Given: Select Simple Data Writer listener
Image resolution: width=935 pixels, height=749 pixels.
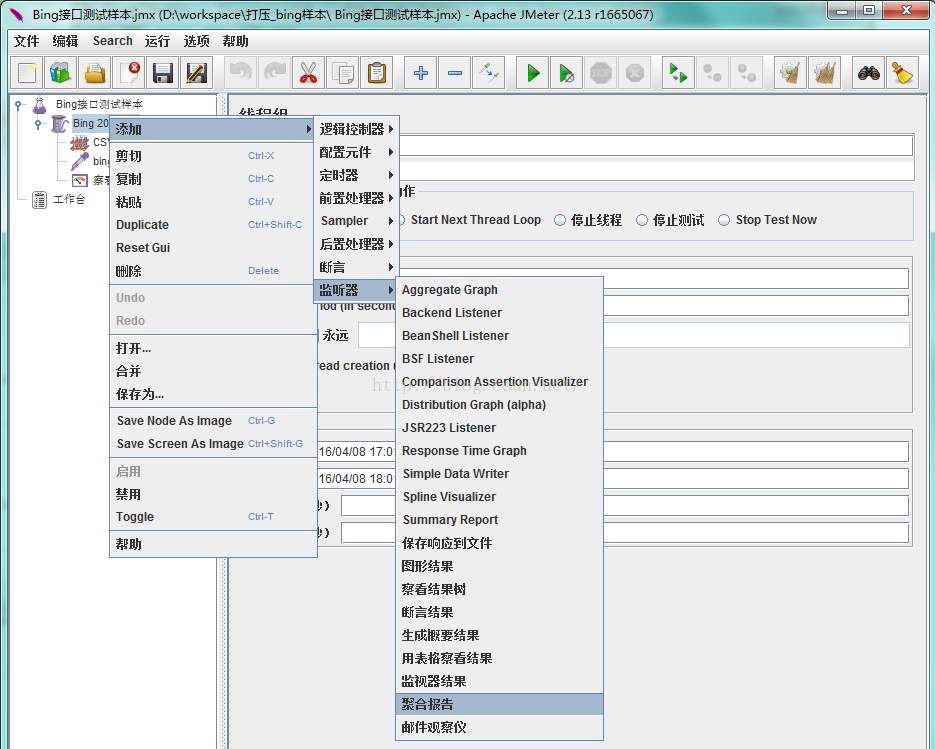Looking at the screenshot, I should 500,473.
